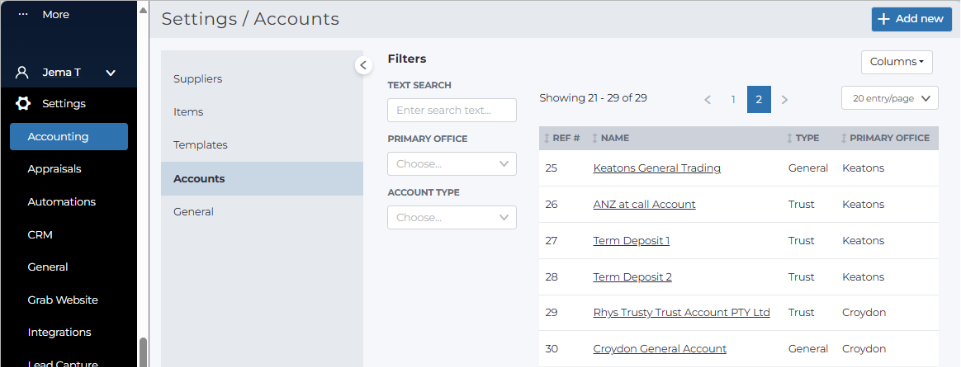
Task: Open Integrations settings in sidebar
Action: [59, 332]
